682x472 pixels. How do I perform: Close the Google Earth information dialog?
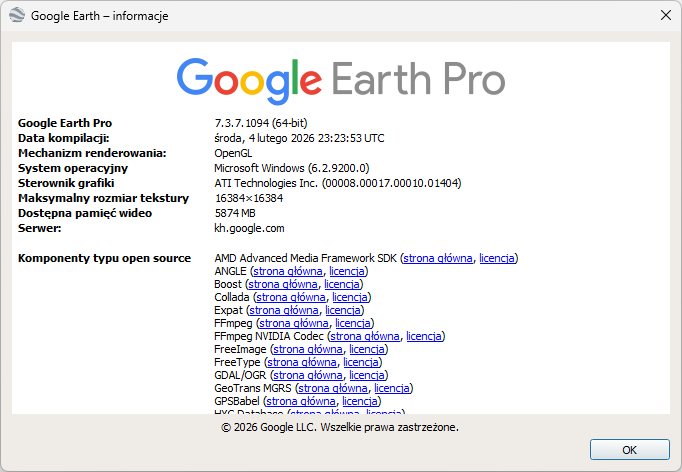665,15
